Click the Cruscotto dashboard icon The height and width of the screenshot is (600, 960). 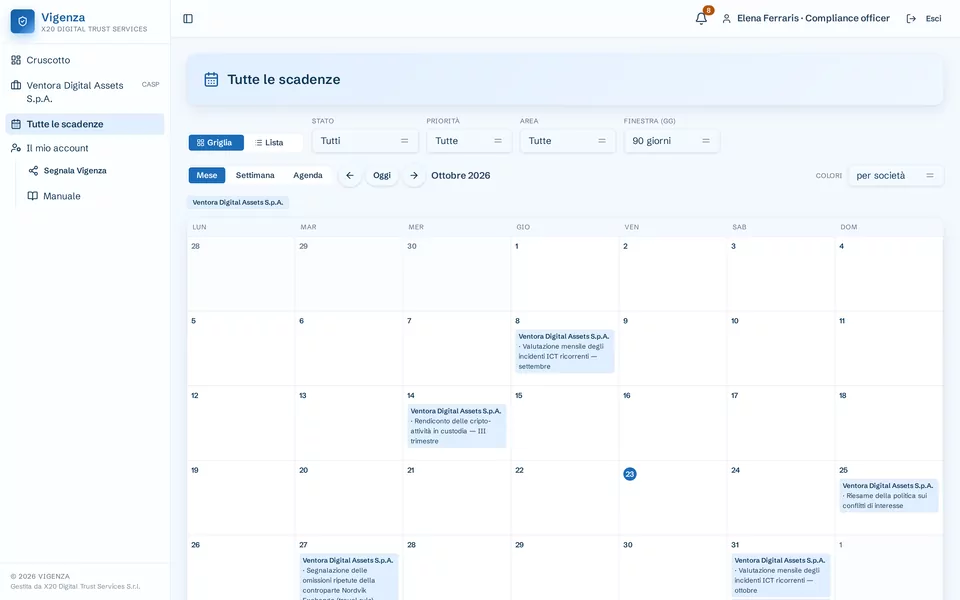tap(16, 60)
